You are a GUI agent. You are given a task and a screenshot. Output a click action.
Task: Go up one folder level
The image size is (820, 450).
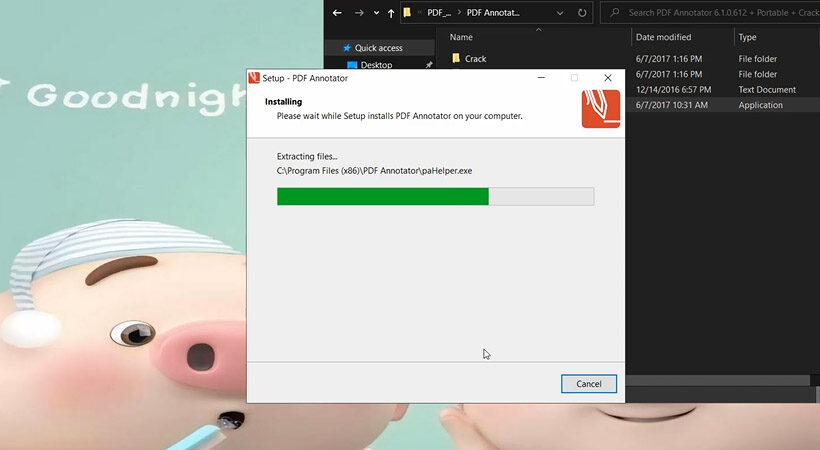(390, 13)
